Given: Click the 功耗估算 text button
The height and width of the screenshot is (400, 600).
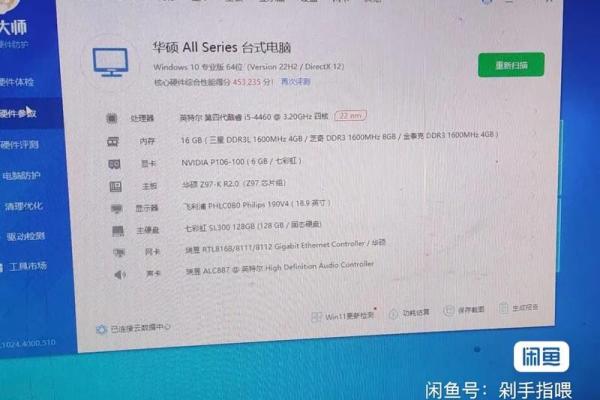Looking at the screenshot, I should (x=416, y=313).
